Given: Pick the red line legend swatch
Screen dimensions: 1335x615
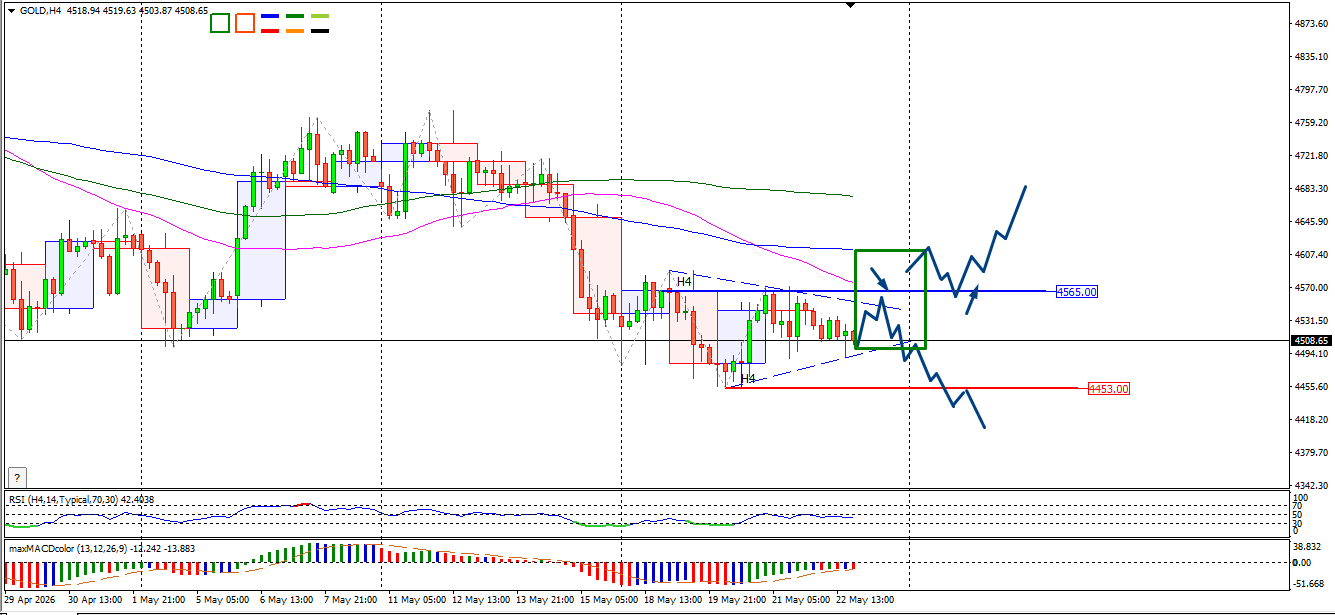Looking at the screenshot, I should 269,30.
